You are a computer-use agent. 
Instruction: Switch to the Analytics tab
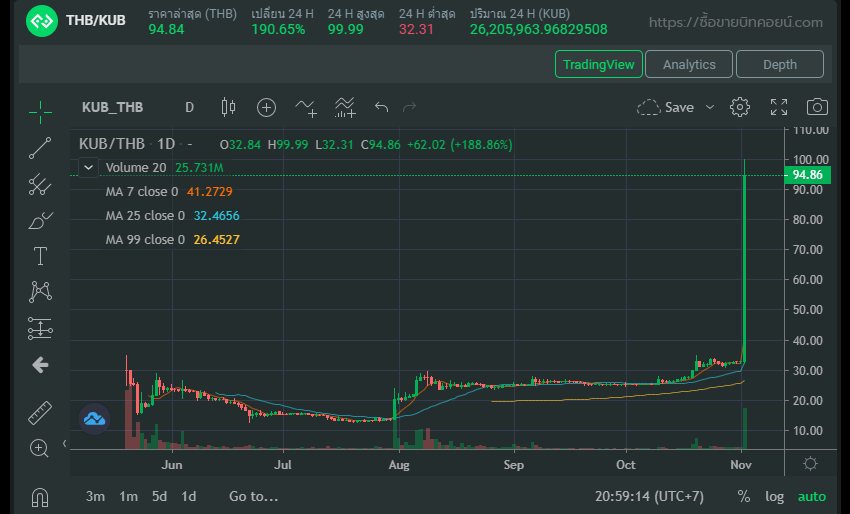(689, 64)
